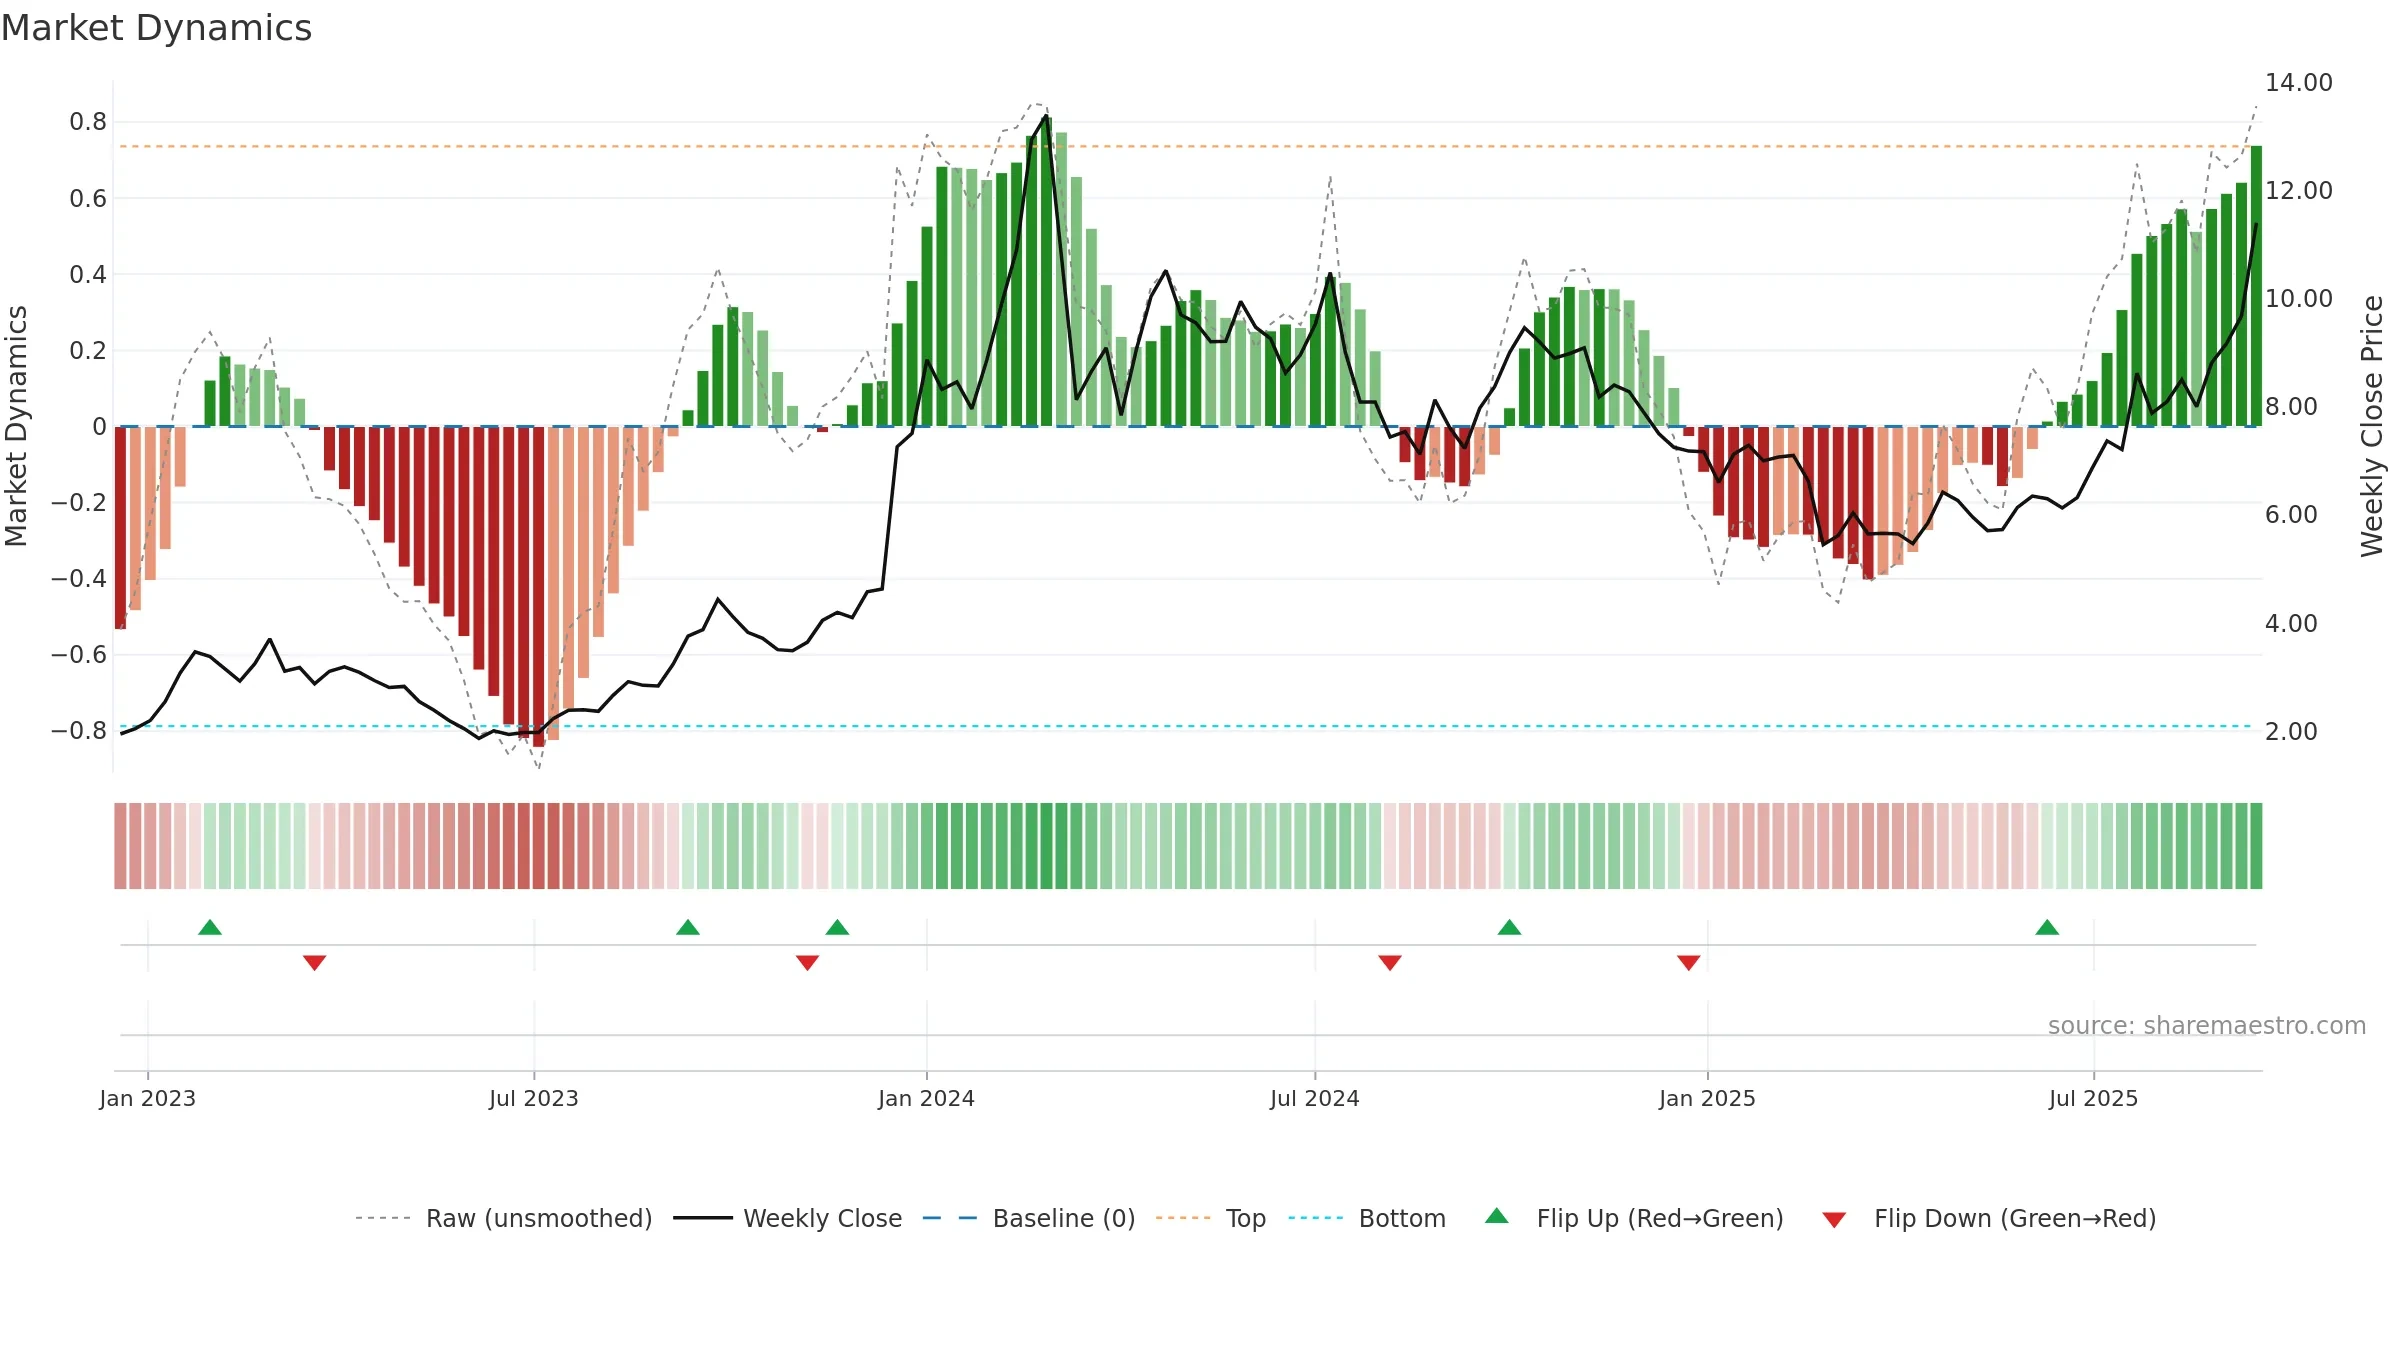2400x1350 pixels.
Task: Click the Weekly Close legend entry
Action: [787, 1218]
